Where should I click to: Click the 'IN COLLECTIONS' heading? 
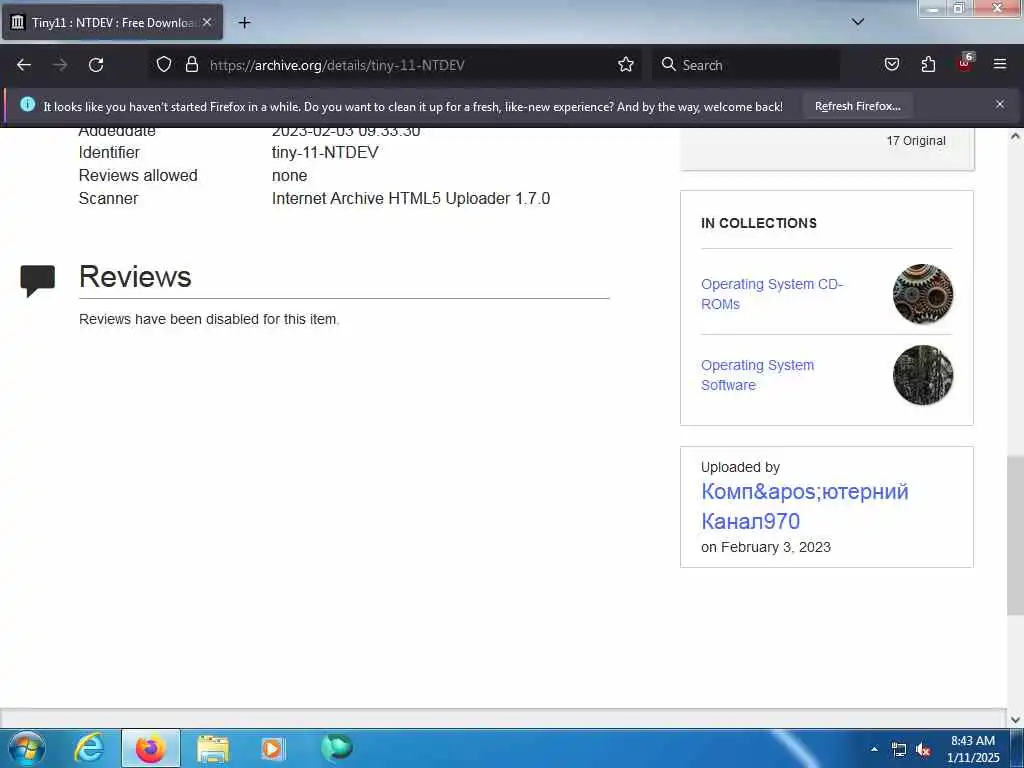point(759,223)
